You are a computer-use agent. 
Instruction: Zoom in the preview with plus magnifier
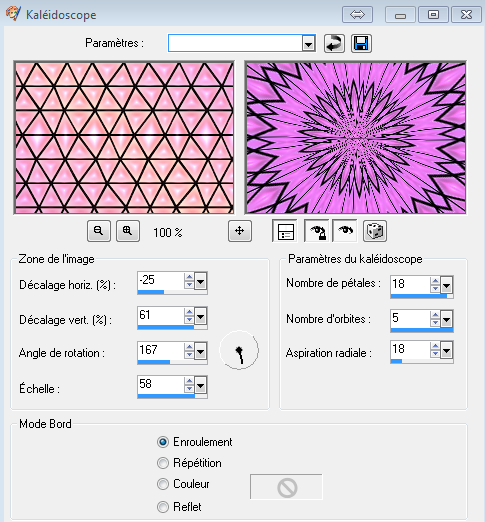pyautogui.click(x=128, y=231)
